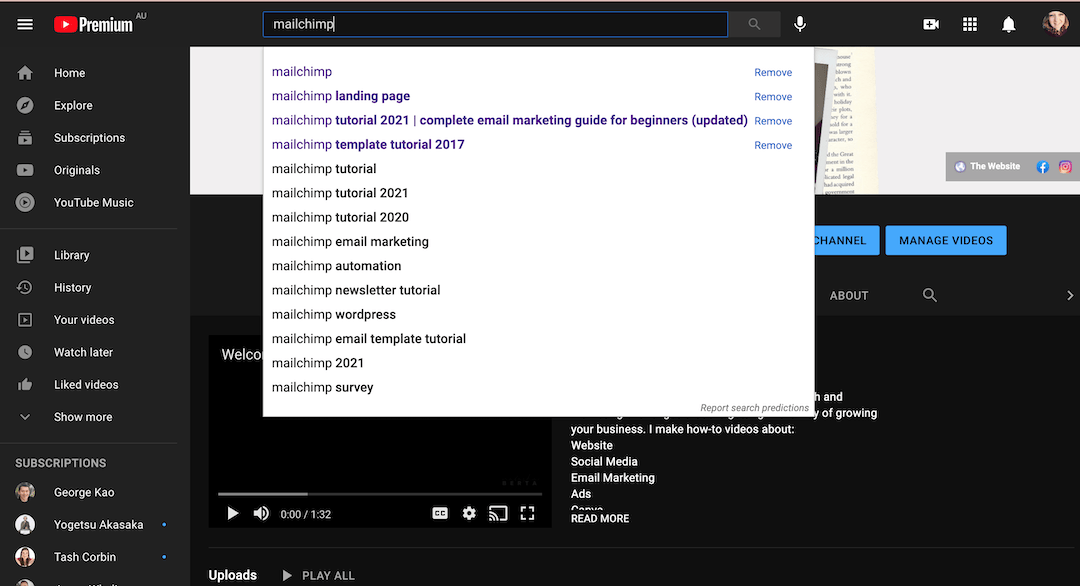The image size is (1080, 586).
Task: Click into the search input field
Action: 495,24
